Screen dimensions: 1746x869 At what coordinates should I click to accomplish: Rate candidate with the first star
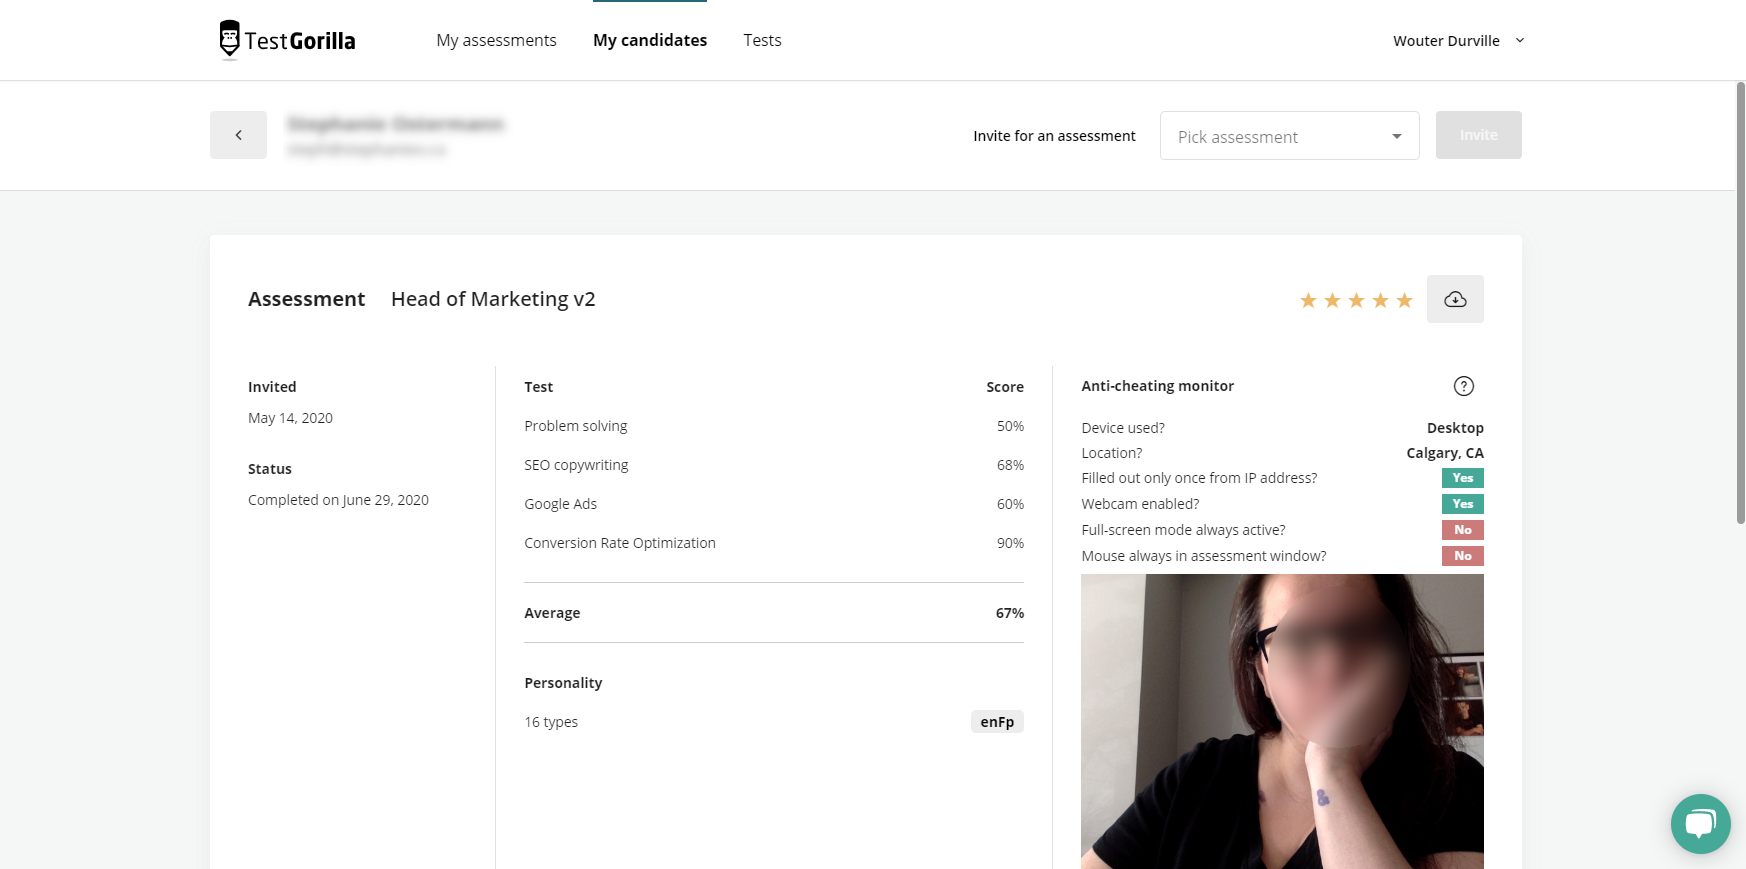pos(1308,300)
